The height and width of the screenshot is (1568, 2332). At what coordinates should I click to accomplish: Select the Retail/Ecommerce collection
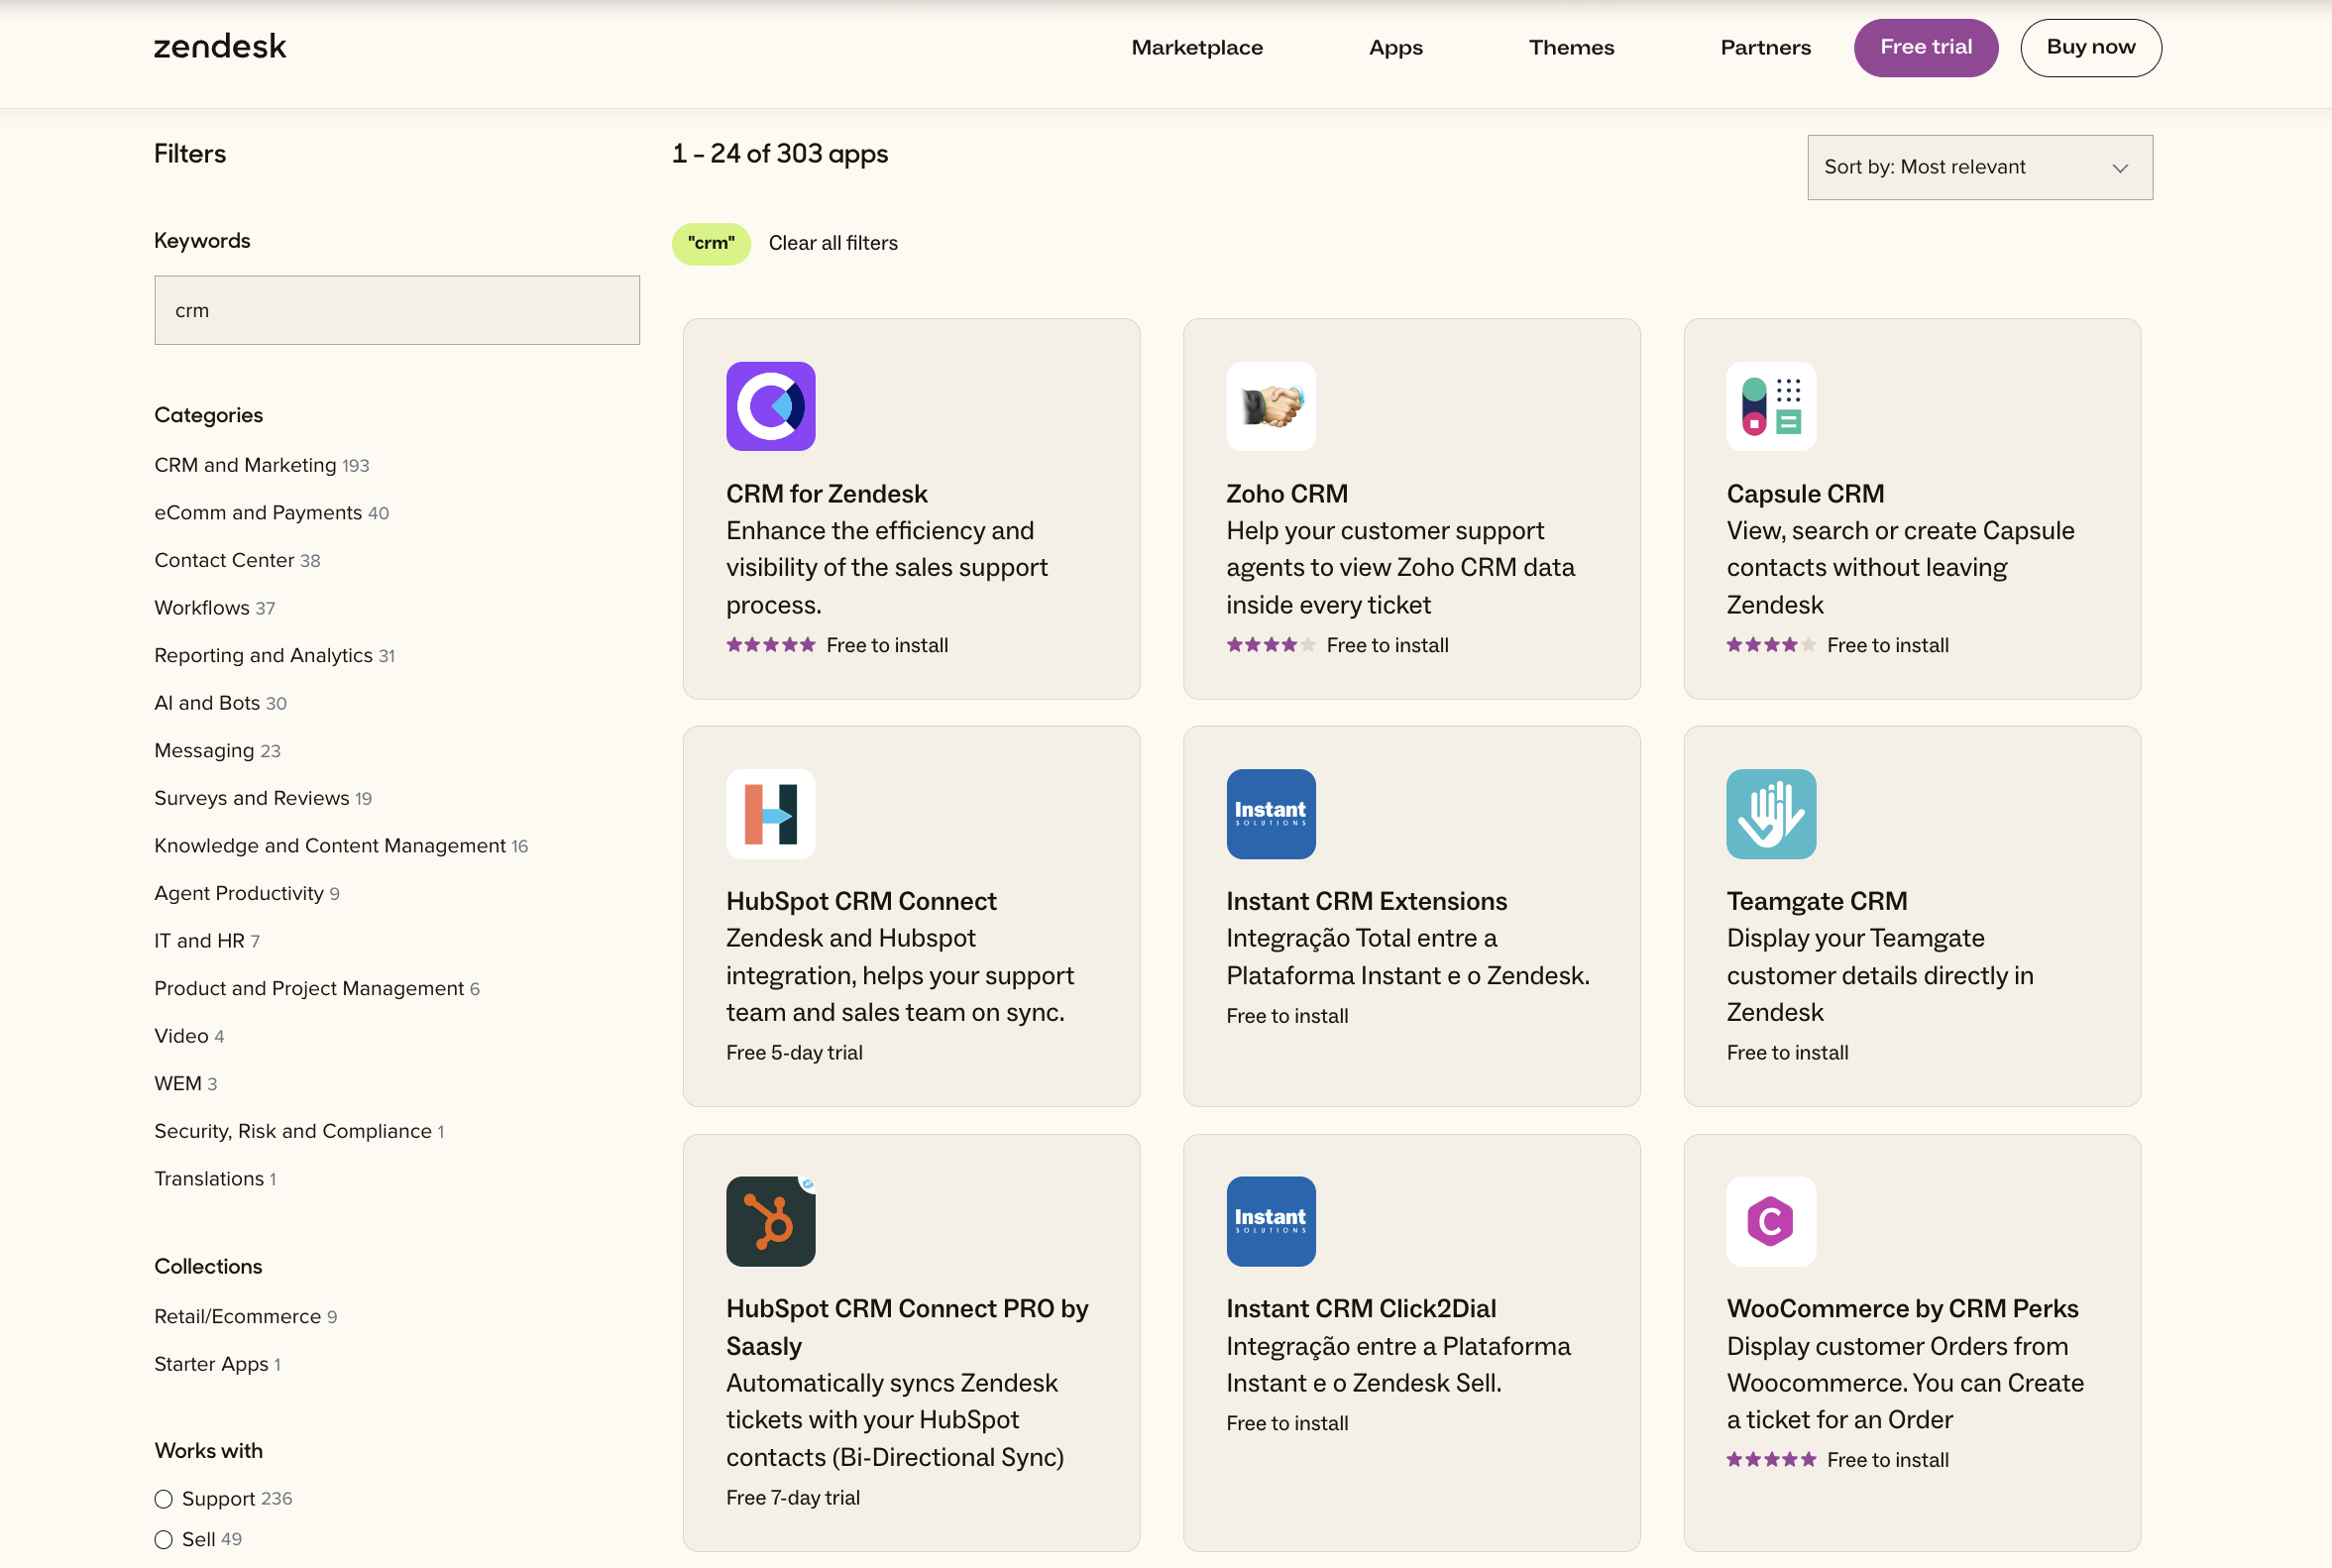coord(245,1317)
